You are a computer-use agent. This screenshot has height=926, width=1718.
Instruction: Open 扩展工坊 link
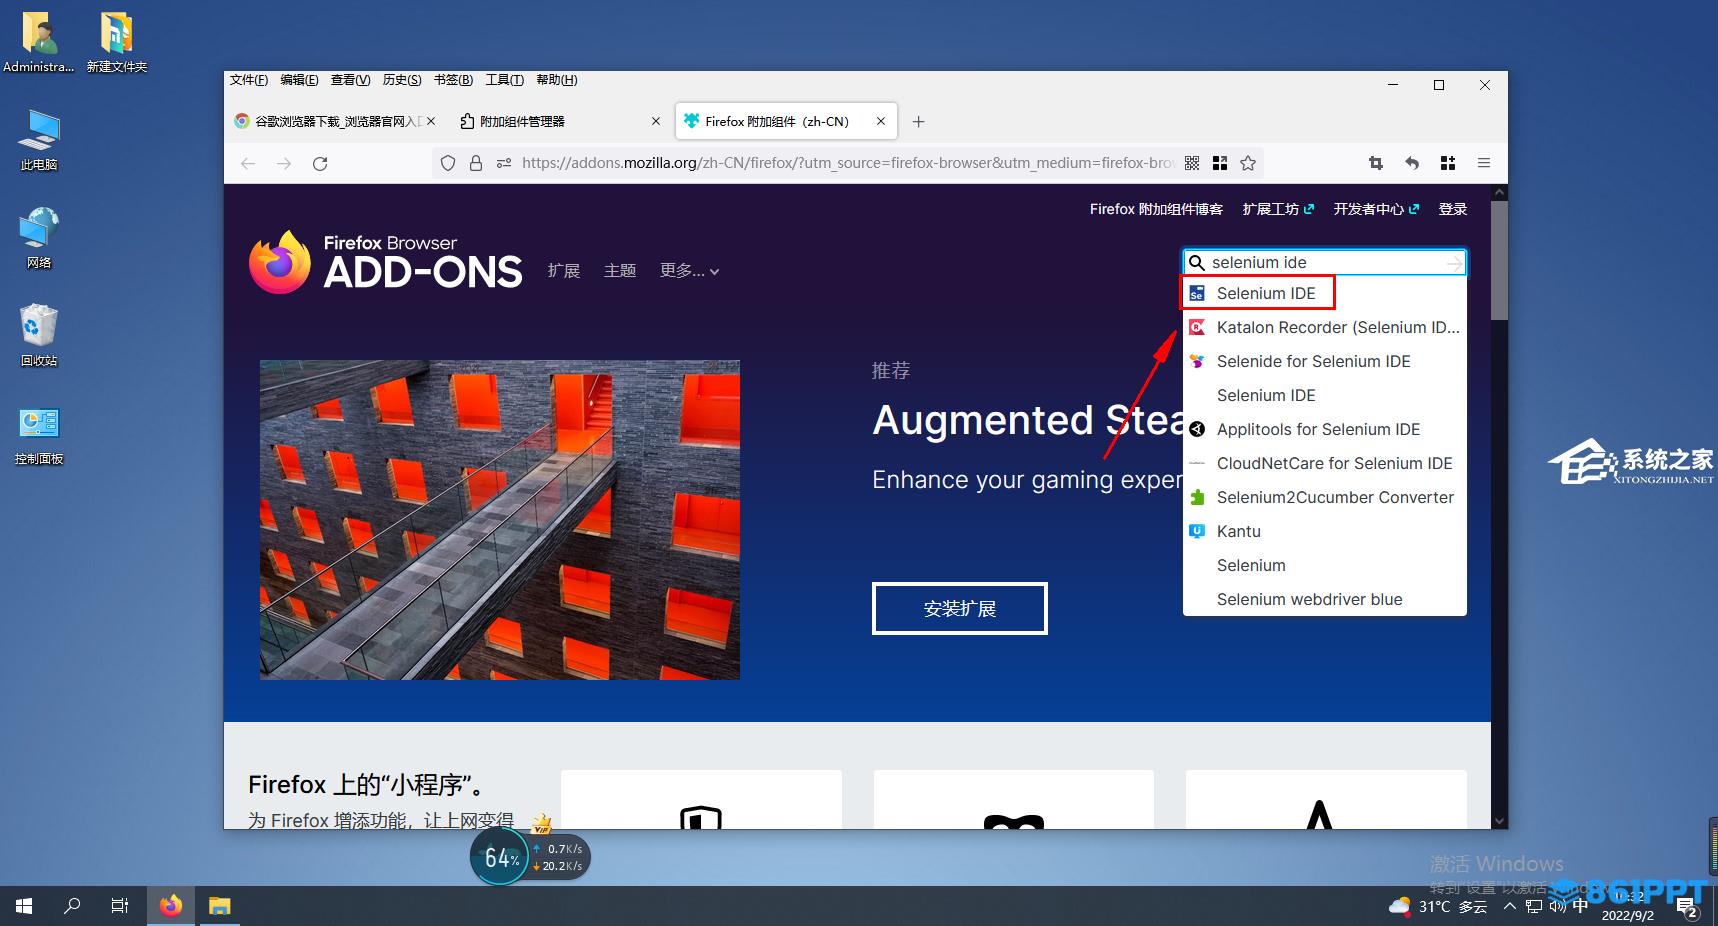click(1278, 209)
